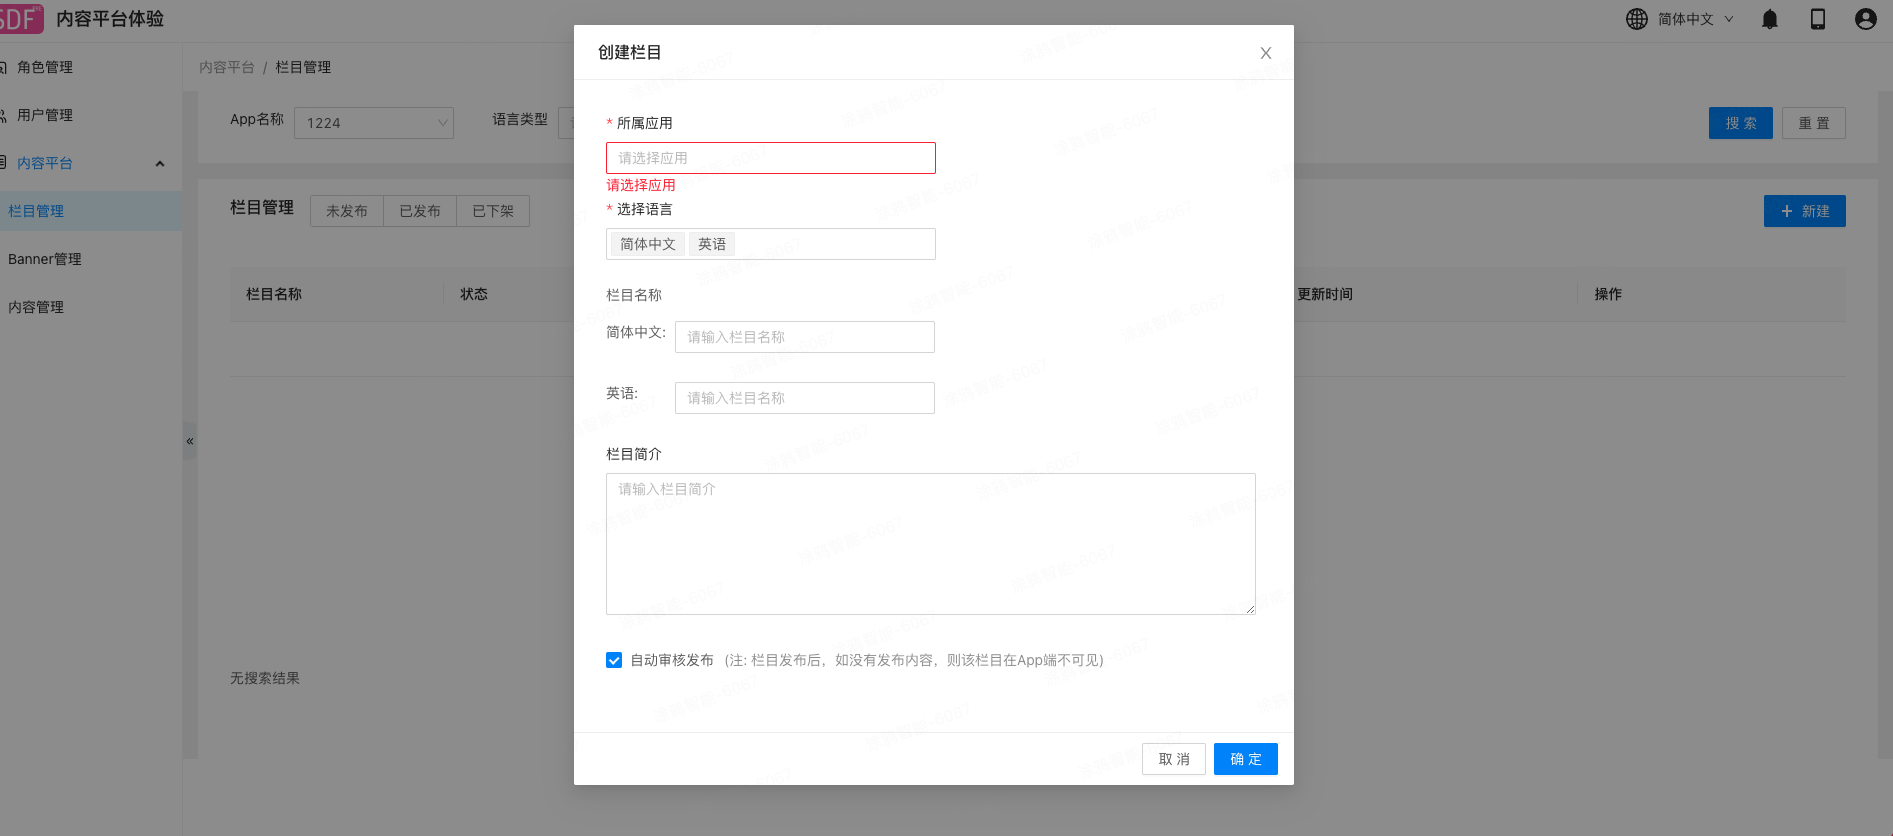Image resolution: width=1893 pixels, height=836 pixels.
Task: Collapse the sidebar with the double-arrow handle
Action: 189,441
